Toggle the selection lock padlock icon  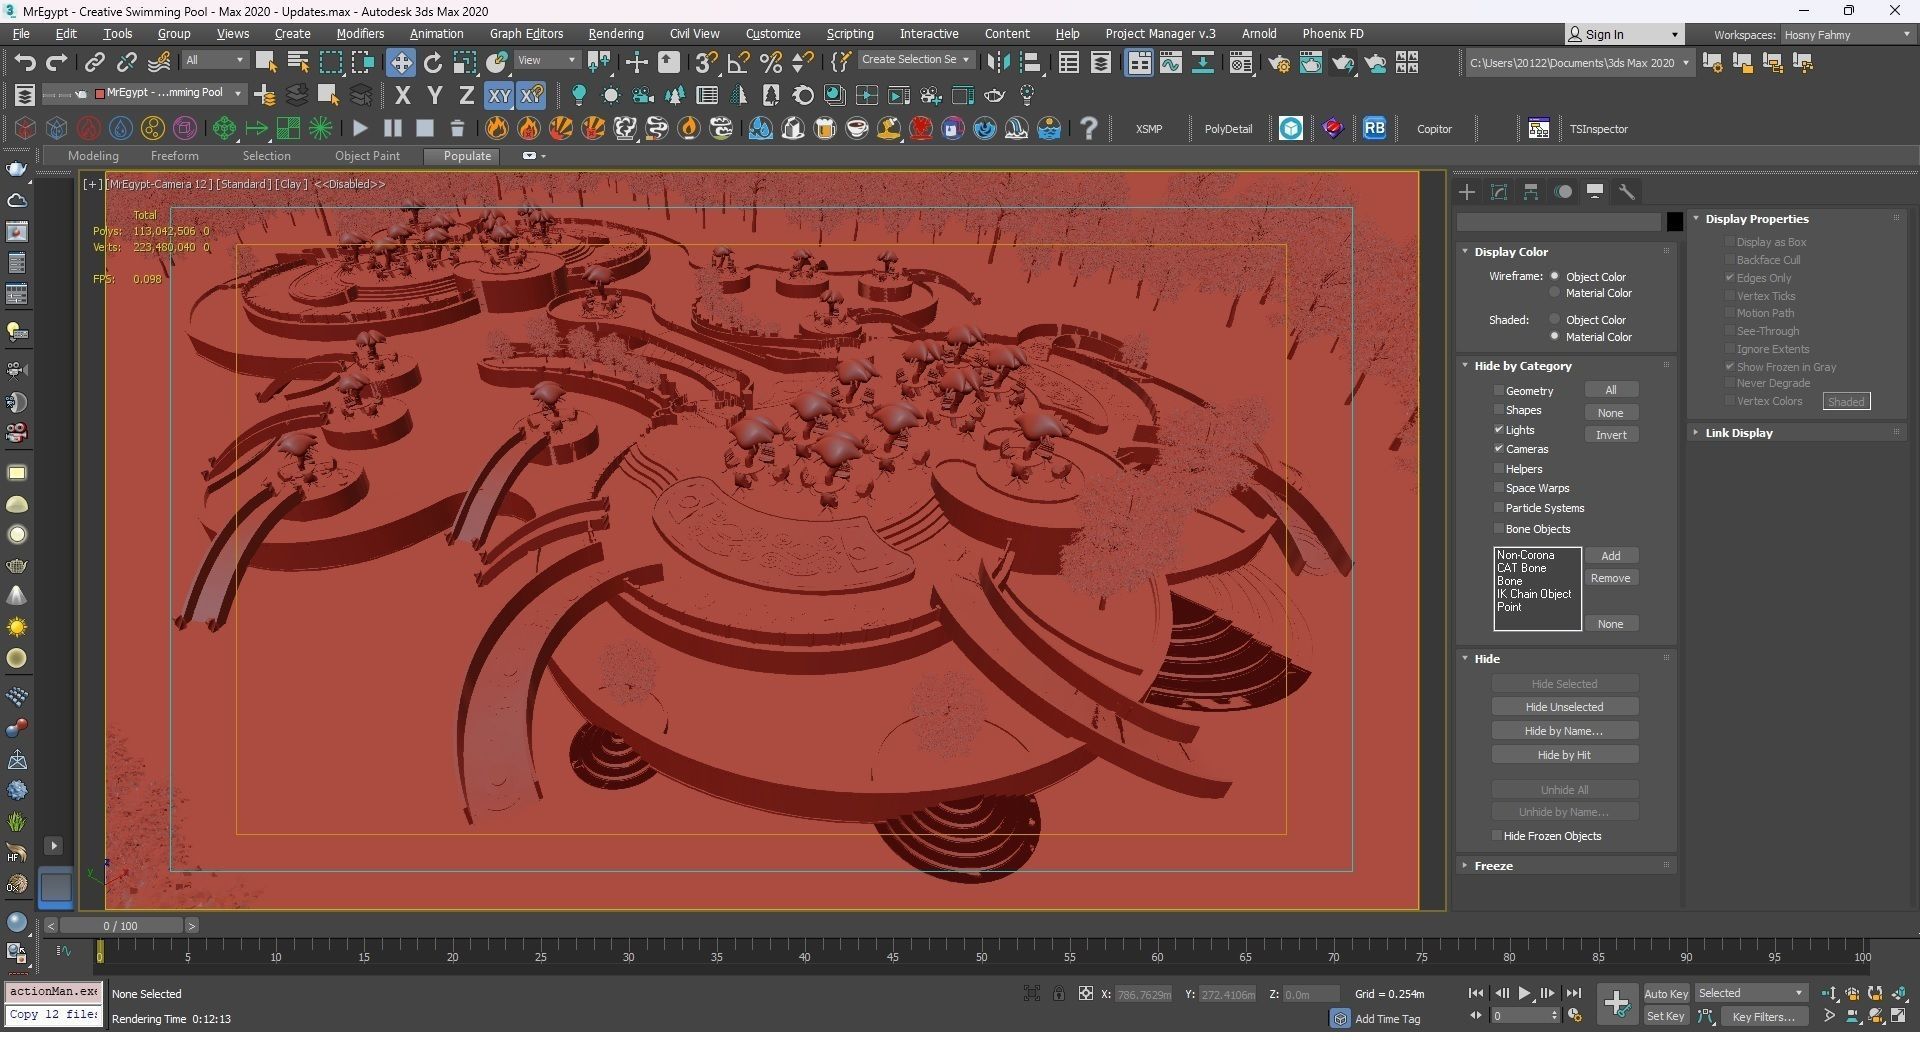pos(1058,993)
